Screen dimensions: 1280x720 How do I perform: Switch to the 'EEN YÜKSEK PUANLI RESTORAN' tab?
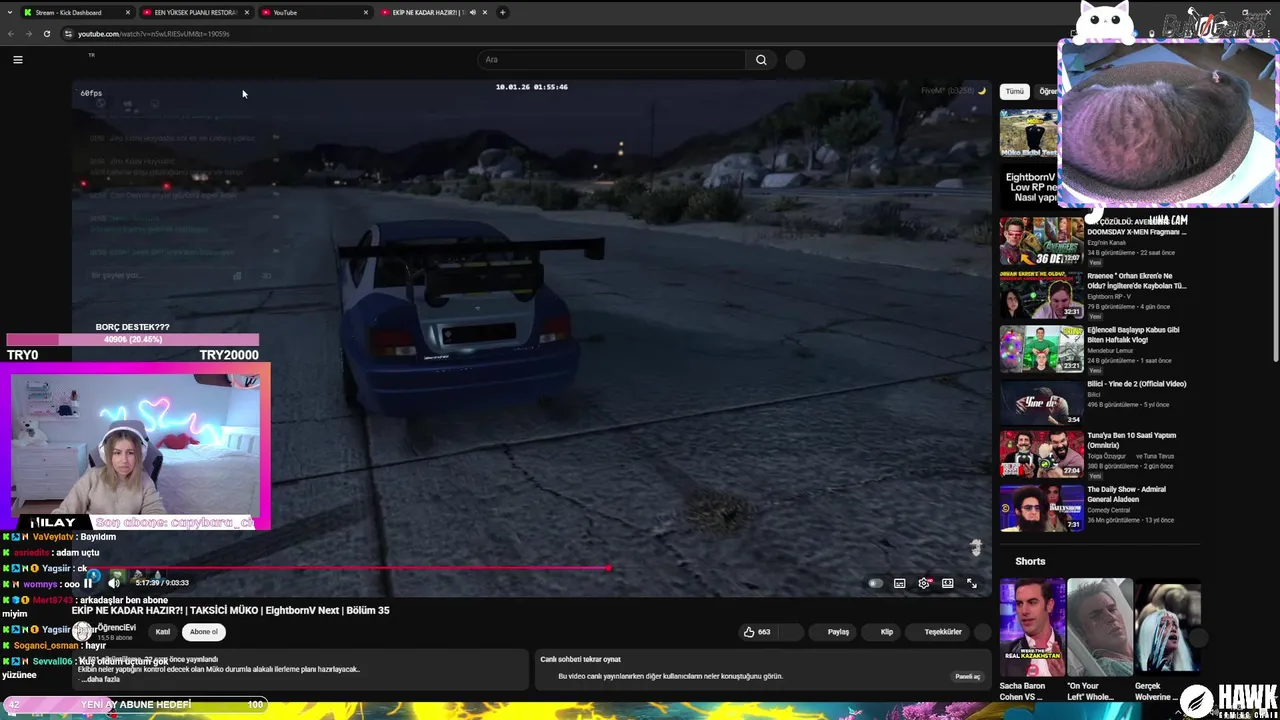tap(195, 13)
